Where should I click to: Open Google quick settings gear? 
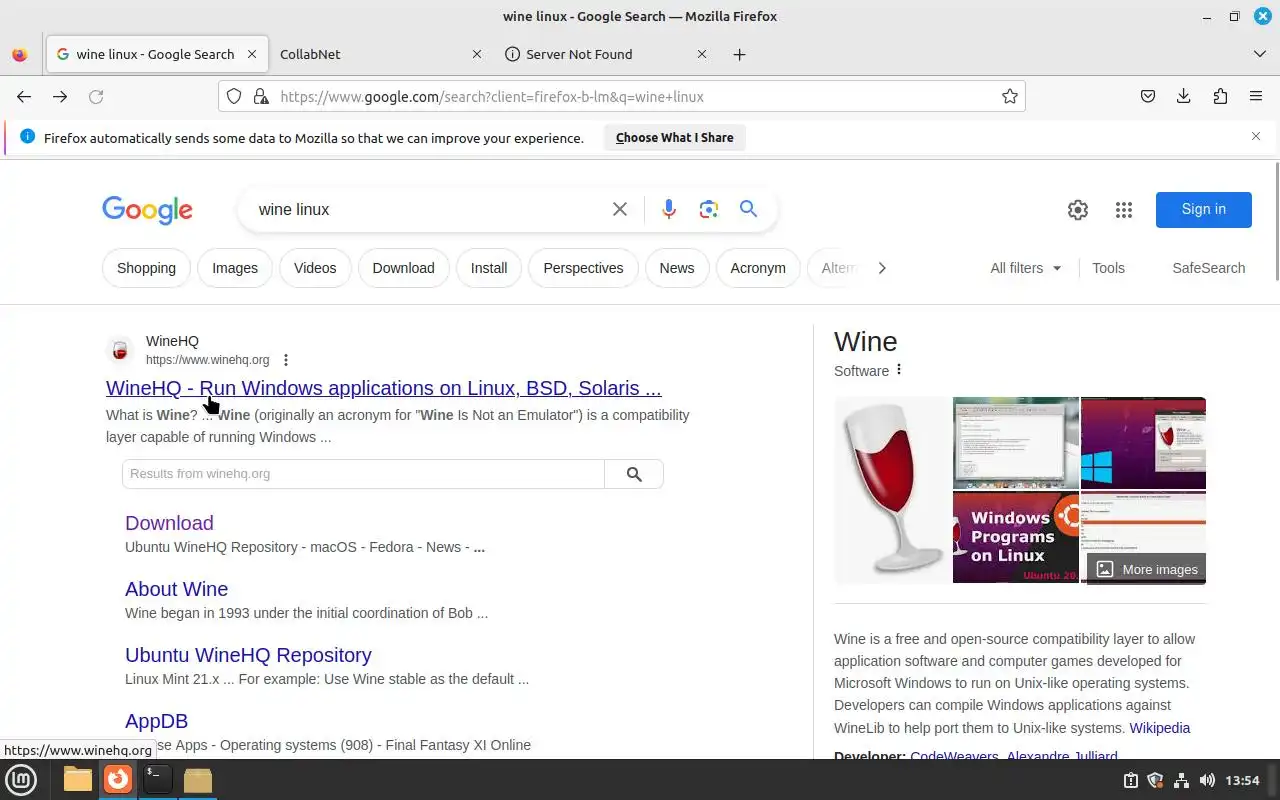pos(1077,209)
